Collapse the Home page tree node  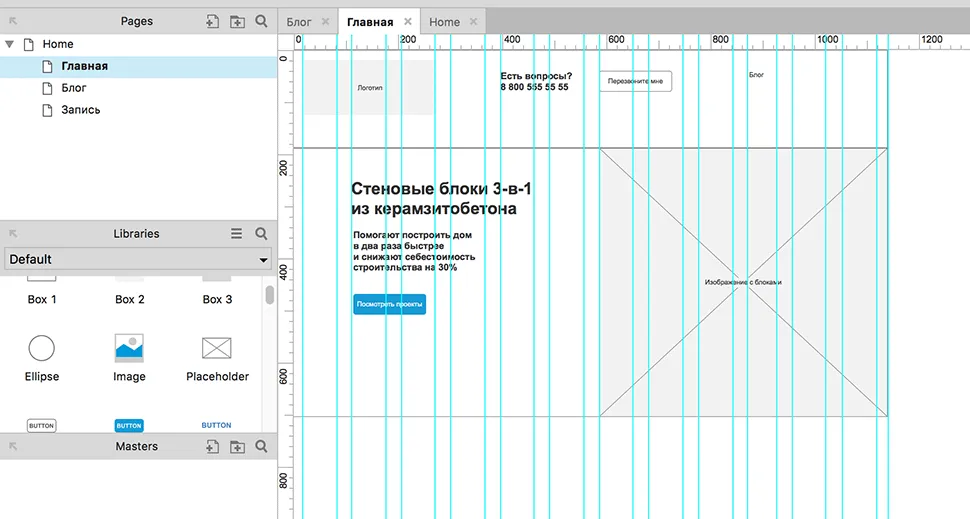[x=10, y=44]
